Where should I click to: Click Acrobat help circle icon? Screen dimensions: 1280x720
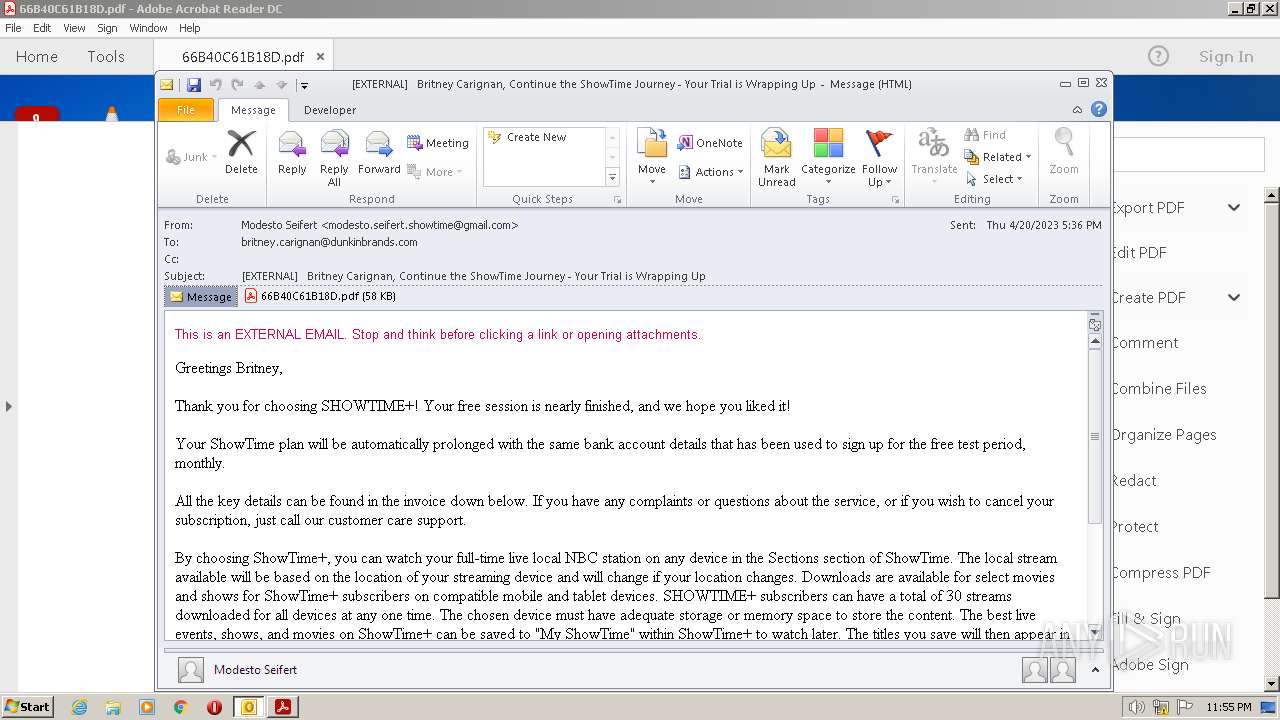click(x=1158, y=57)
